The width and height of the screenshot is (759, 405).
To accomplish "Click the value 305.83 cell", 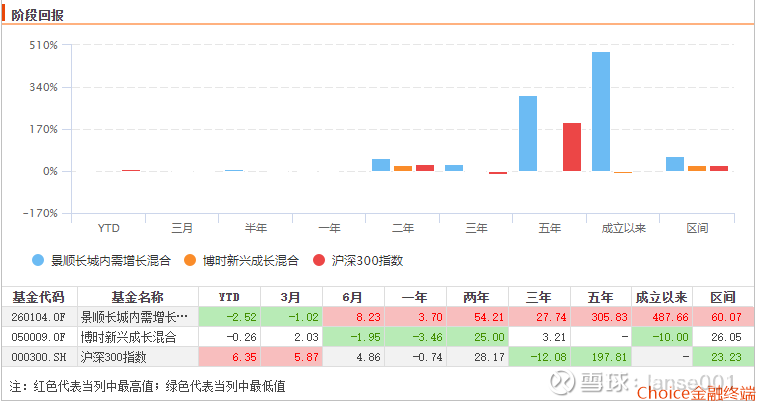I will [x=601, y=317].
